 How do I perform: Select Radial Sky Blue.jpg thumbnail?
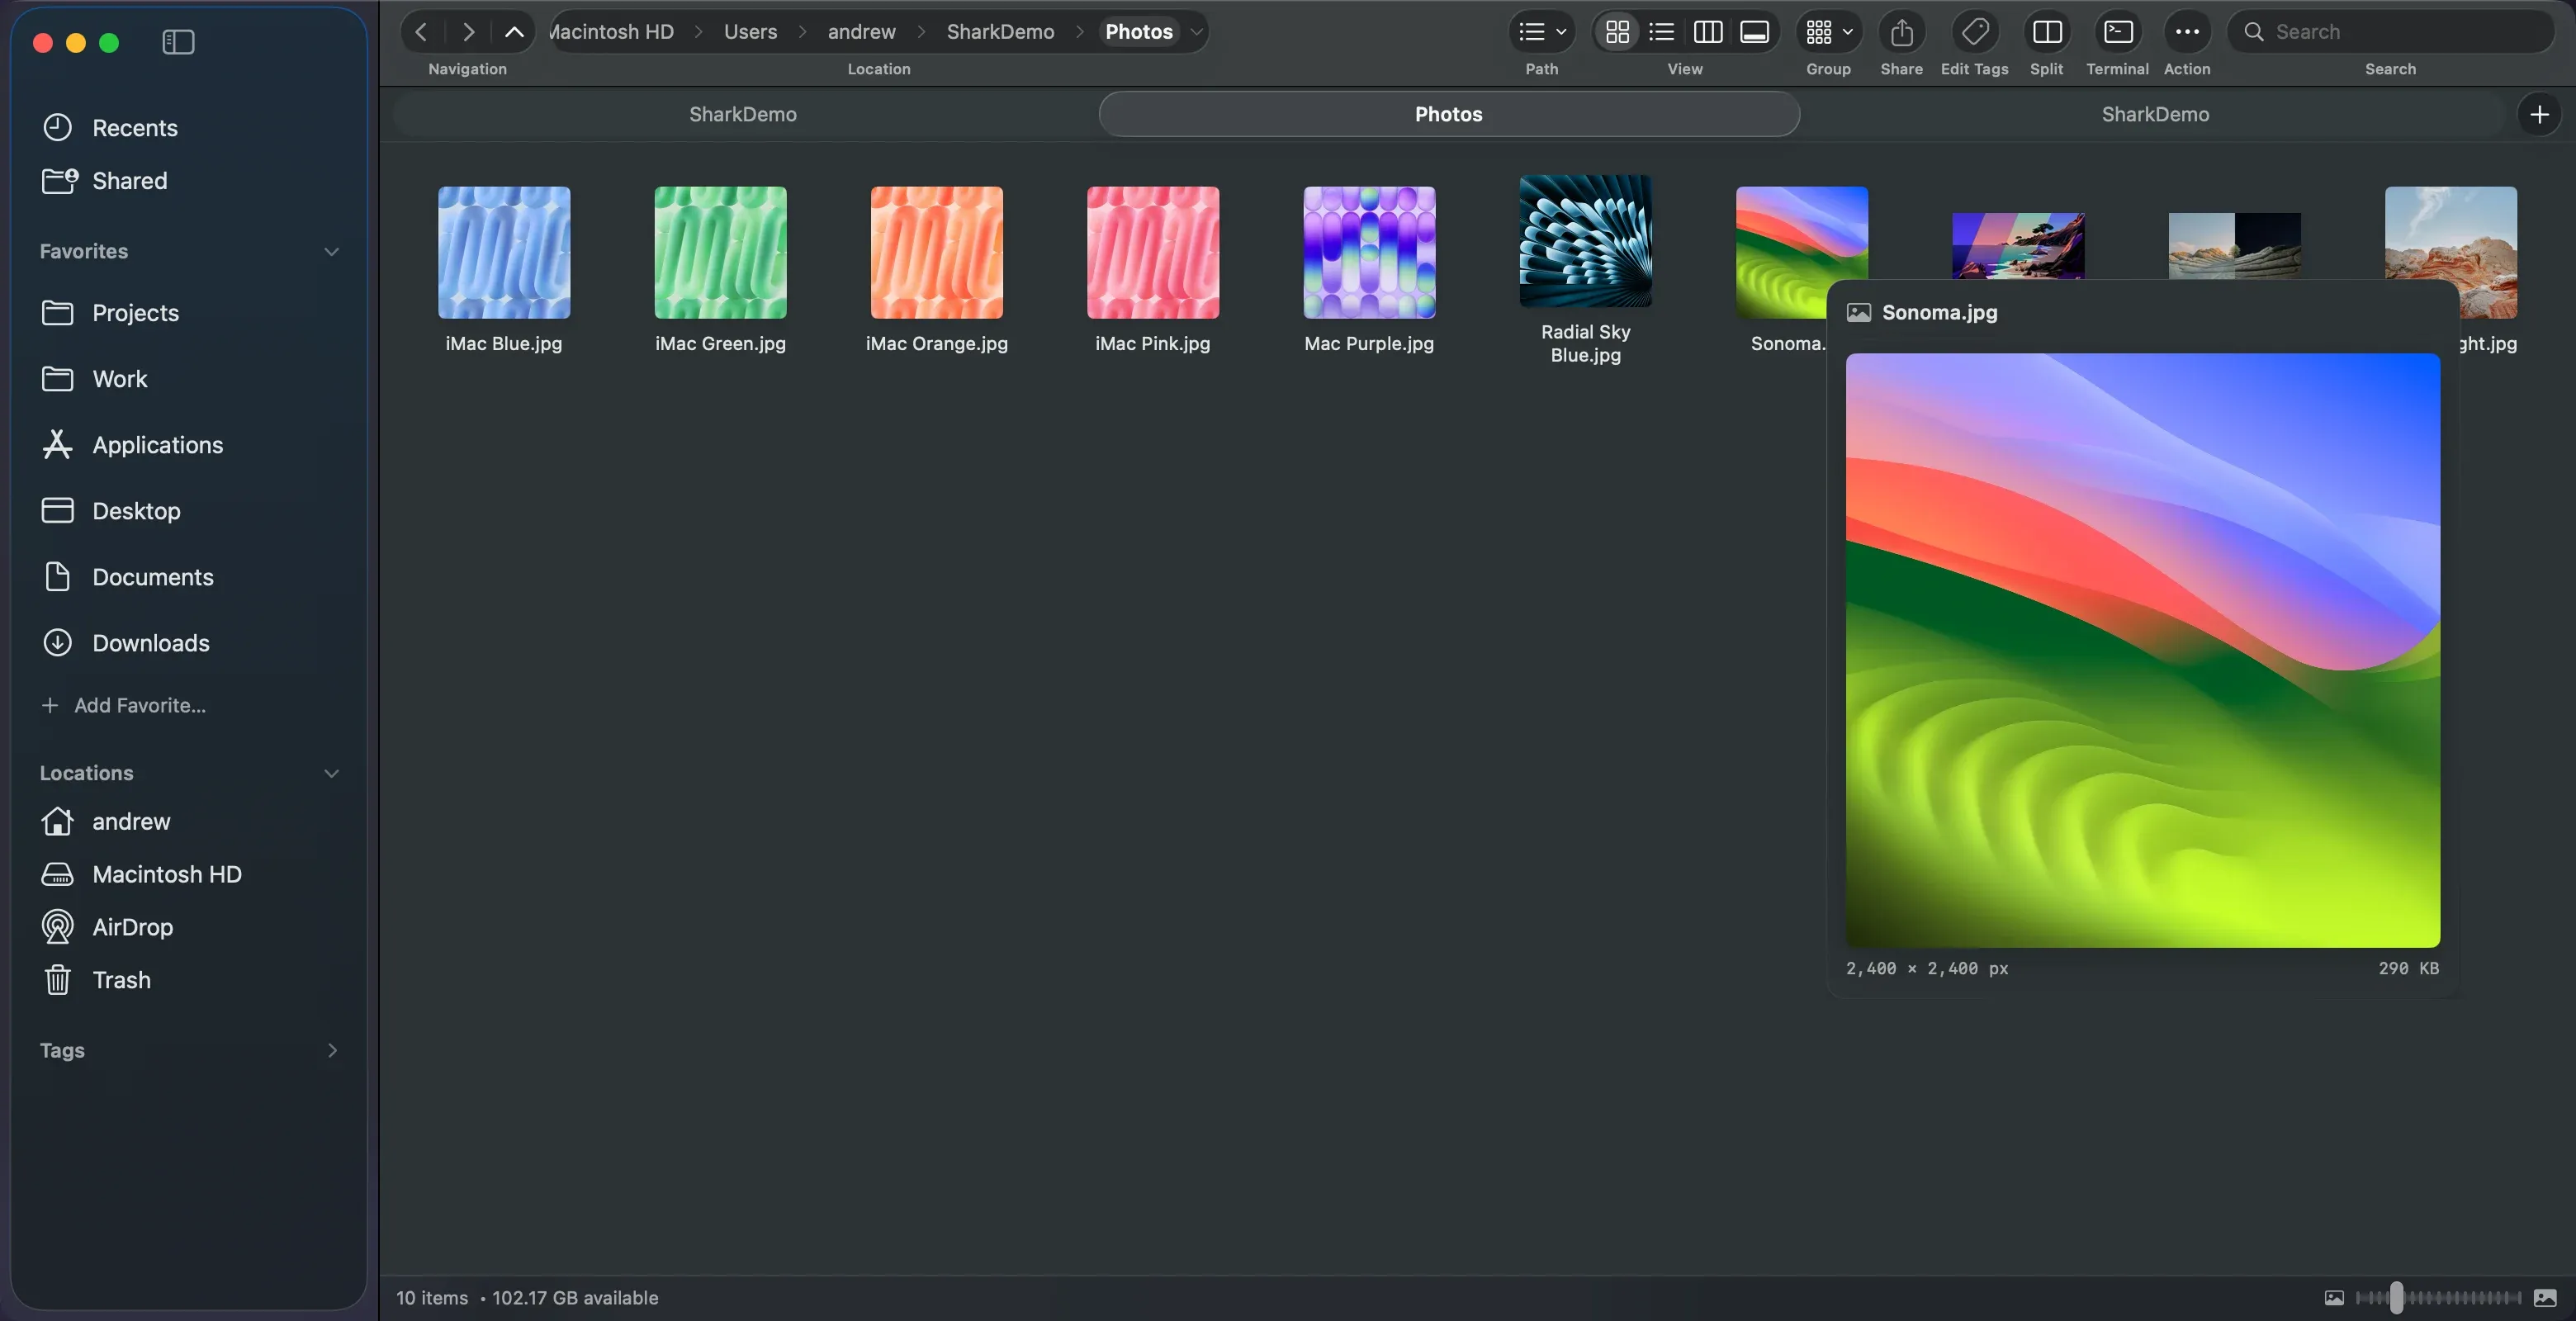[1585, 241]
